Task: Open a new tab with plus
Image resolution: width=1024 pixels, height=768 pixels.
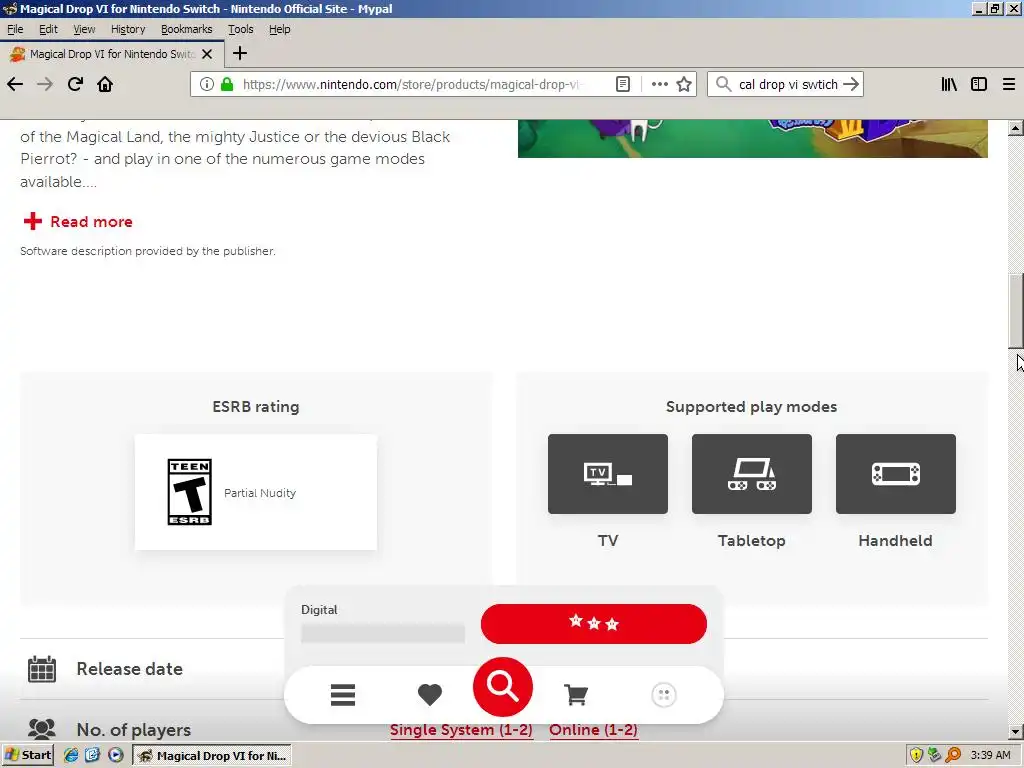Action: (x=240, y=54)
